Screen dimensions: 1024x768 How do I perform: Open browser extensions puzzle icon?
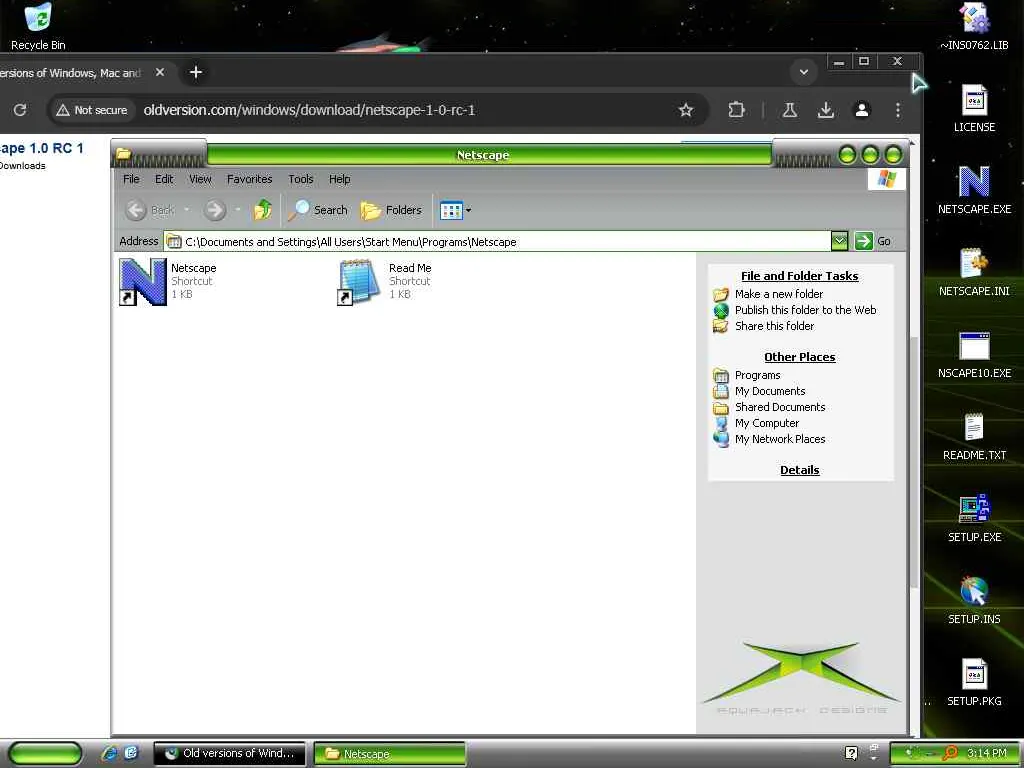[736, 110]
